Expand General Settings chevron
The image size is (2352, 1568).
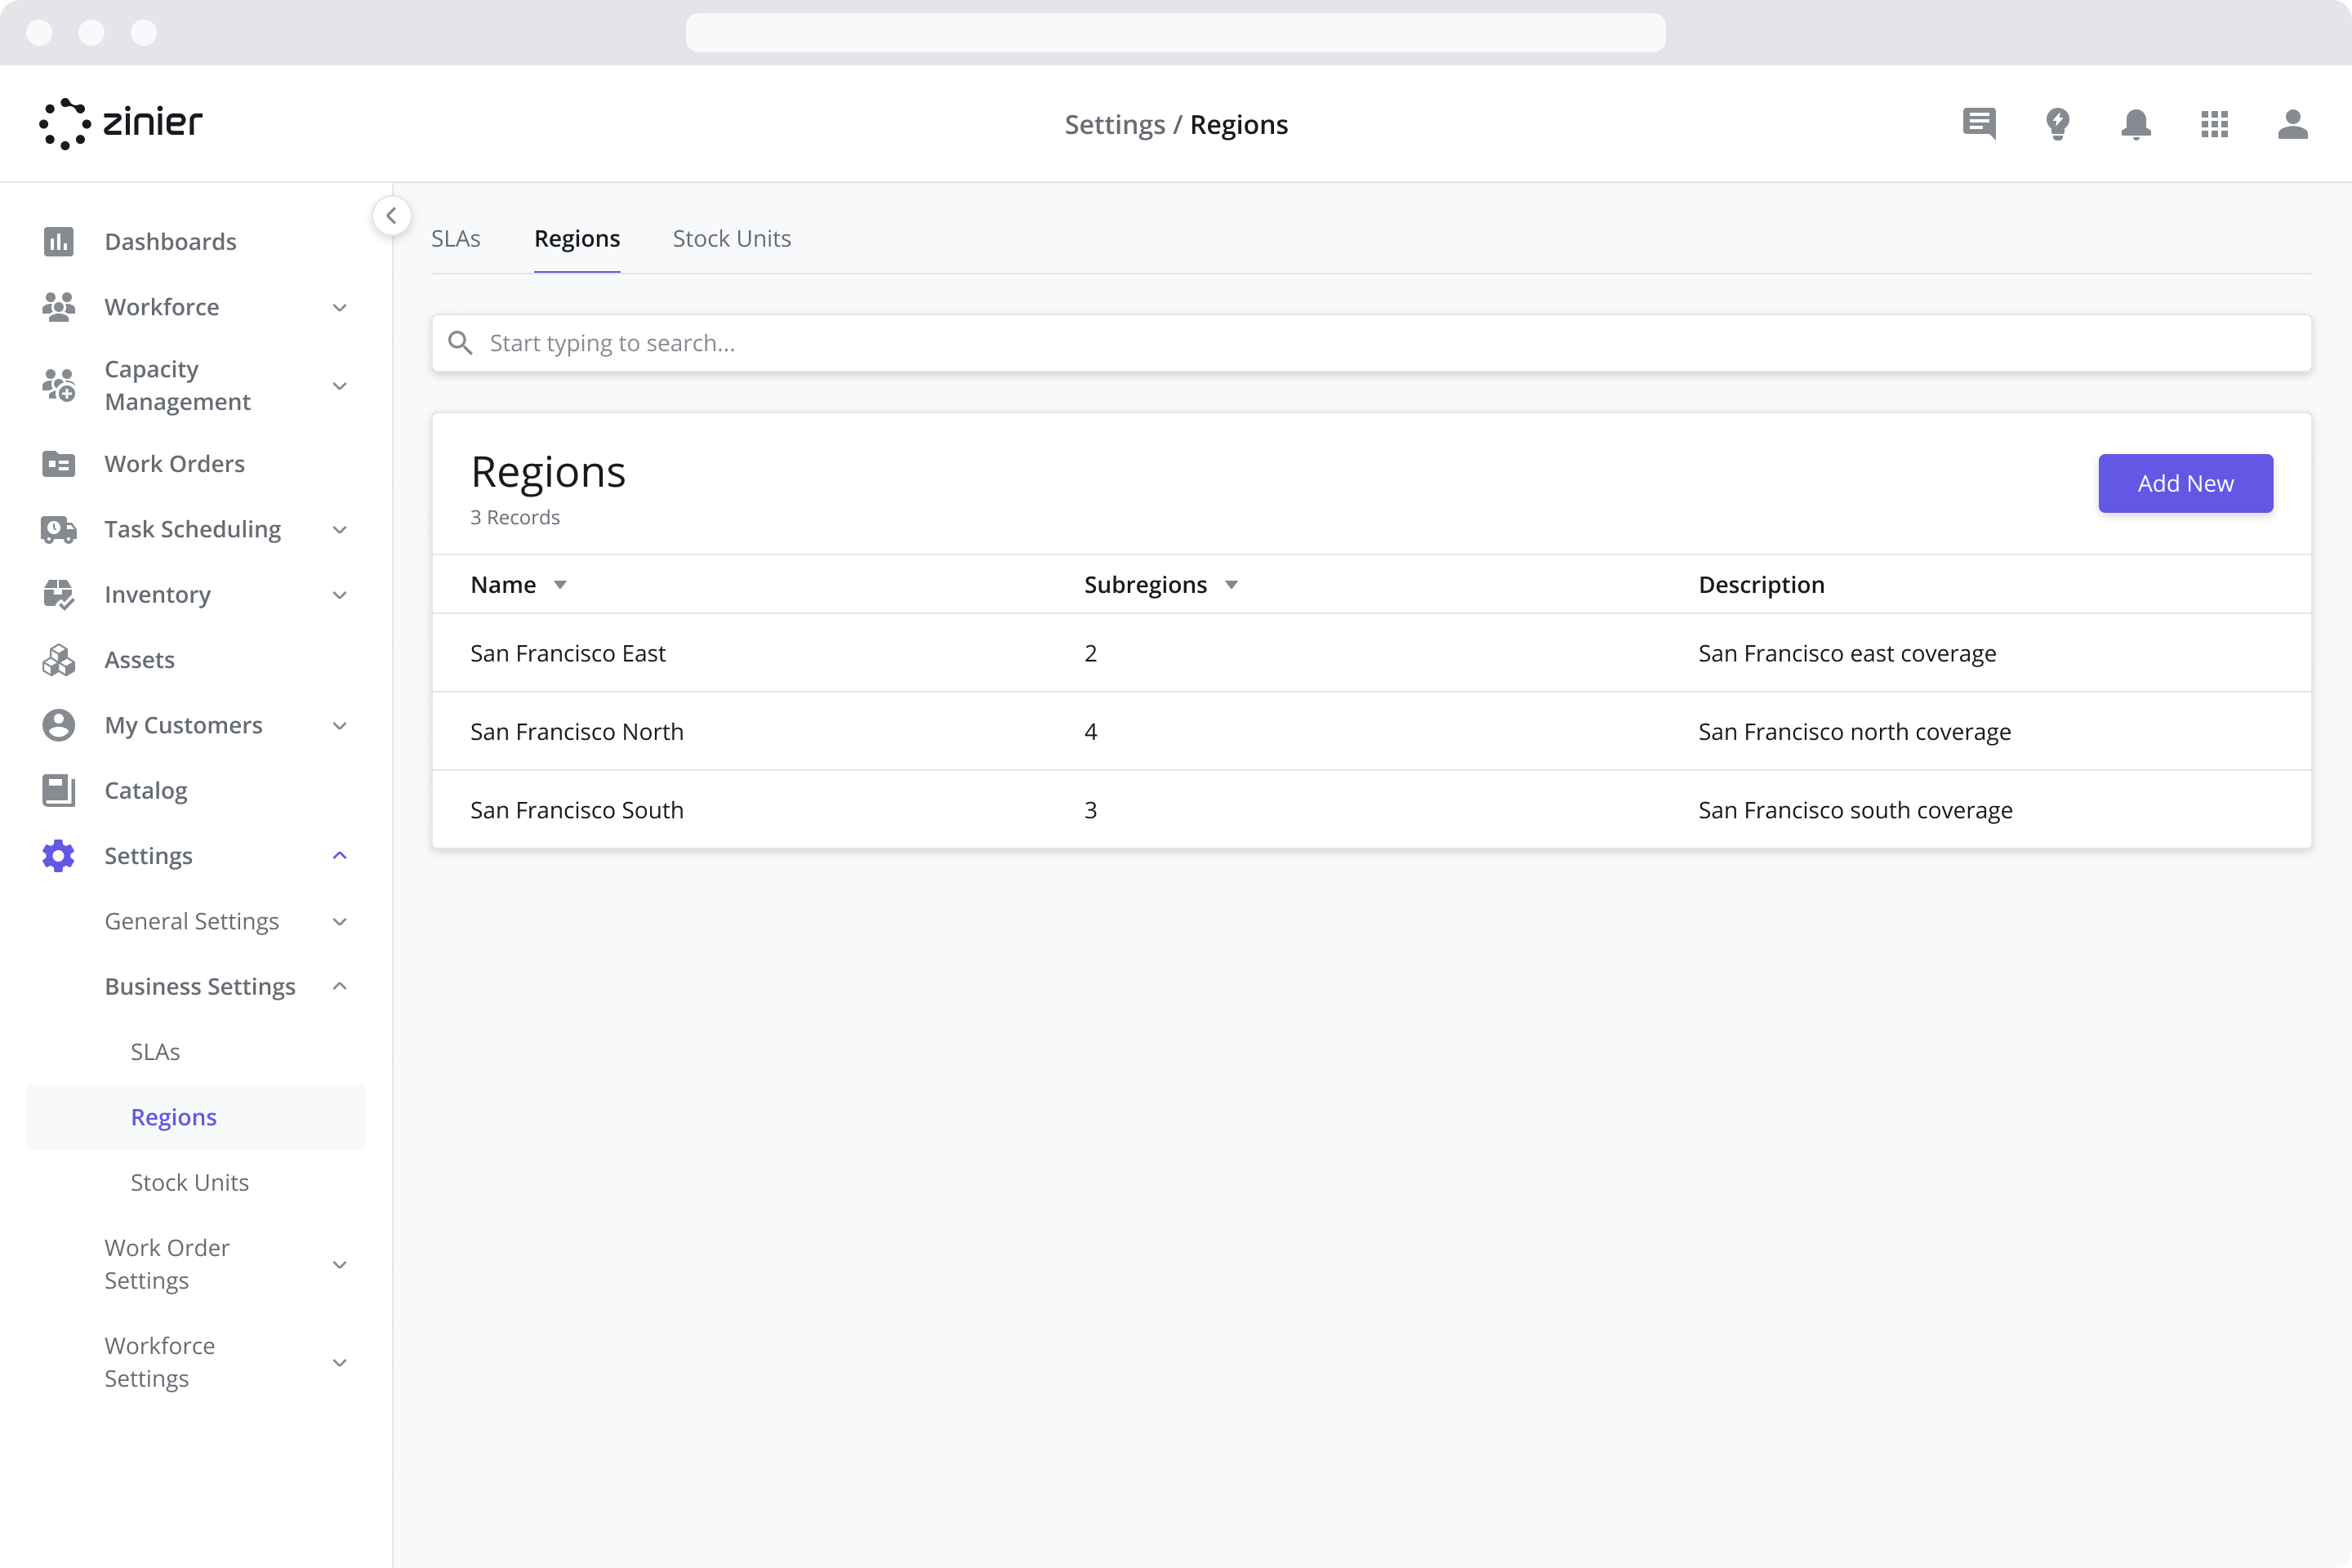pos(340,922)
